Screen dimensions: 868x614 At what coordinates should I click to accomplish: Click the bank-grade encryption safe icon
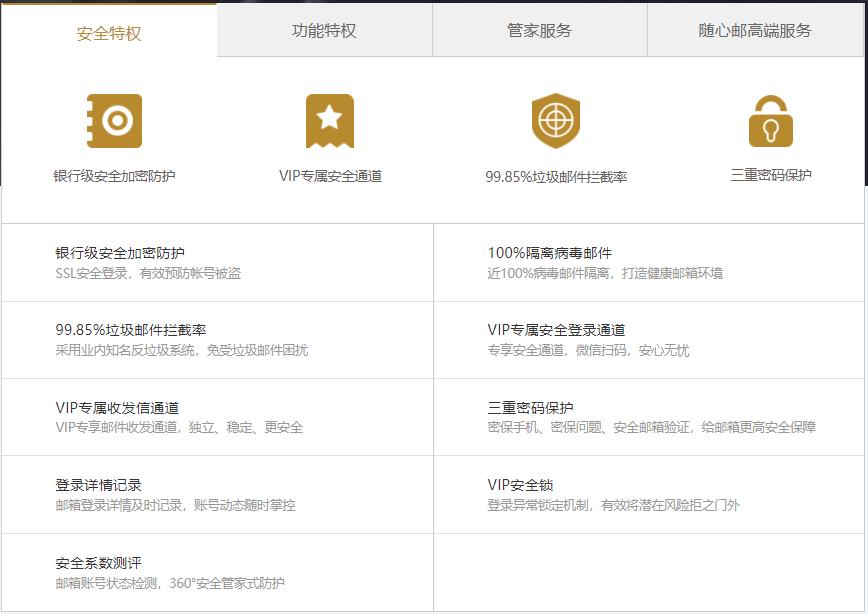tap(113, 121)
